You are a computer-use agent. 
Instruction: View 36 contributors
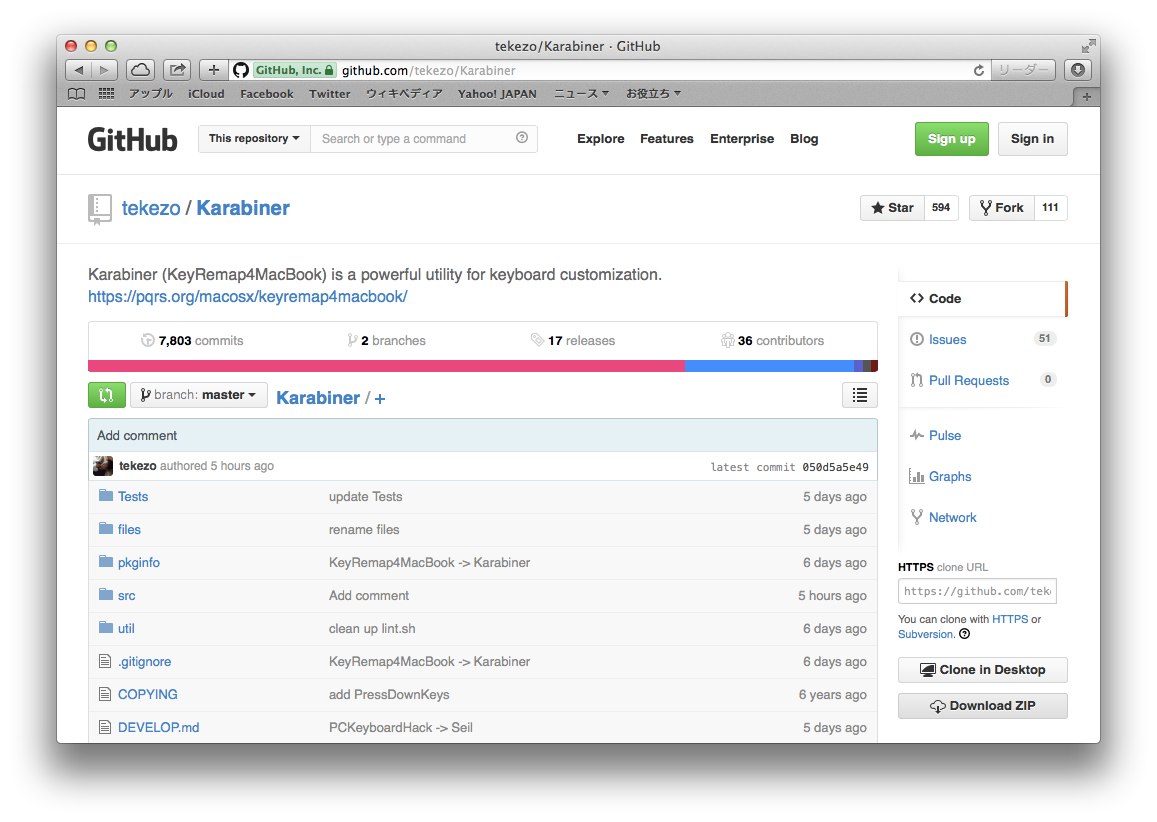[x=773, y=340]
